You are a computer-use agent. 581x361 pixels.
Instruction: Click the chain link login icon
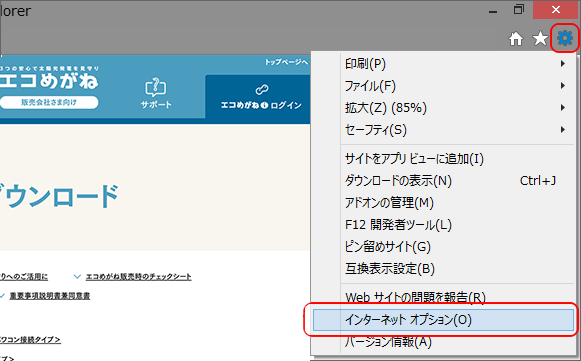coord(262,90)
